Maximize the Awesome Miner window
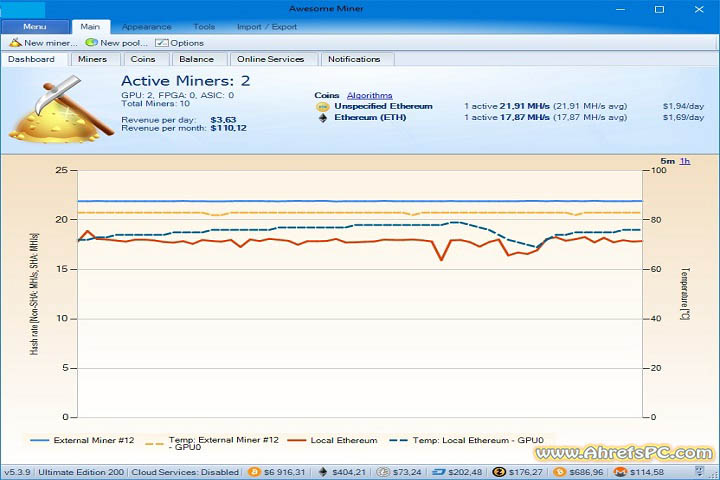 tap(659, 9)
